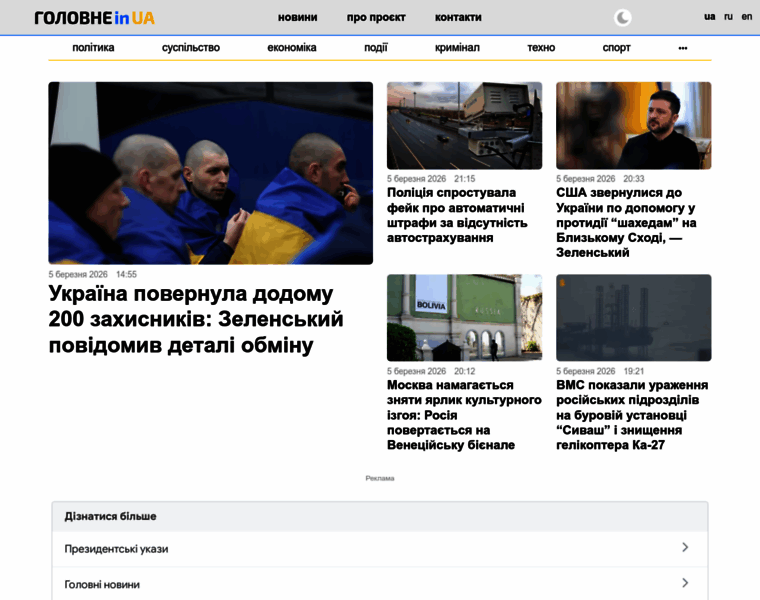Open the more categories ellipsis menu
Image resolution: width=760 pixels, height=600 pixels.
[682, 47]
